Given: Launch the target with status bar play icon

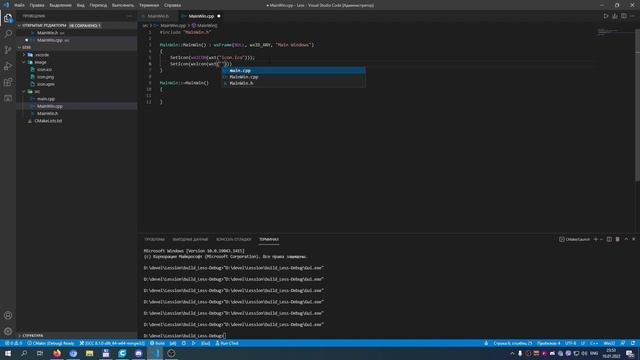Looking at the screenshot, I should click(x=193, y=343).
